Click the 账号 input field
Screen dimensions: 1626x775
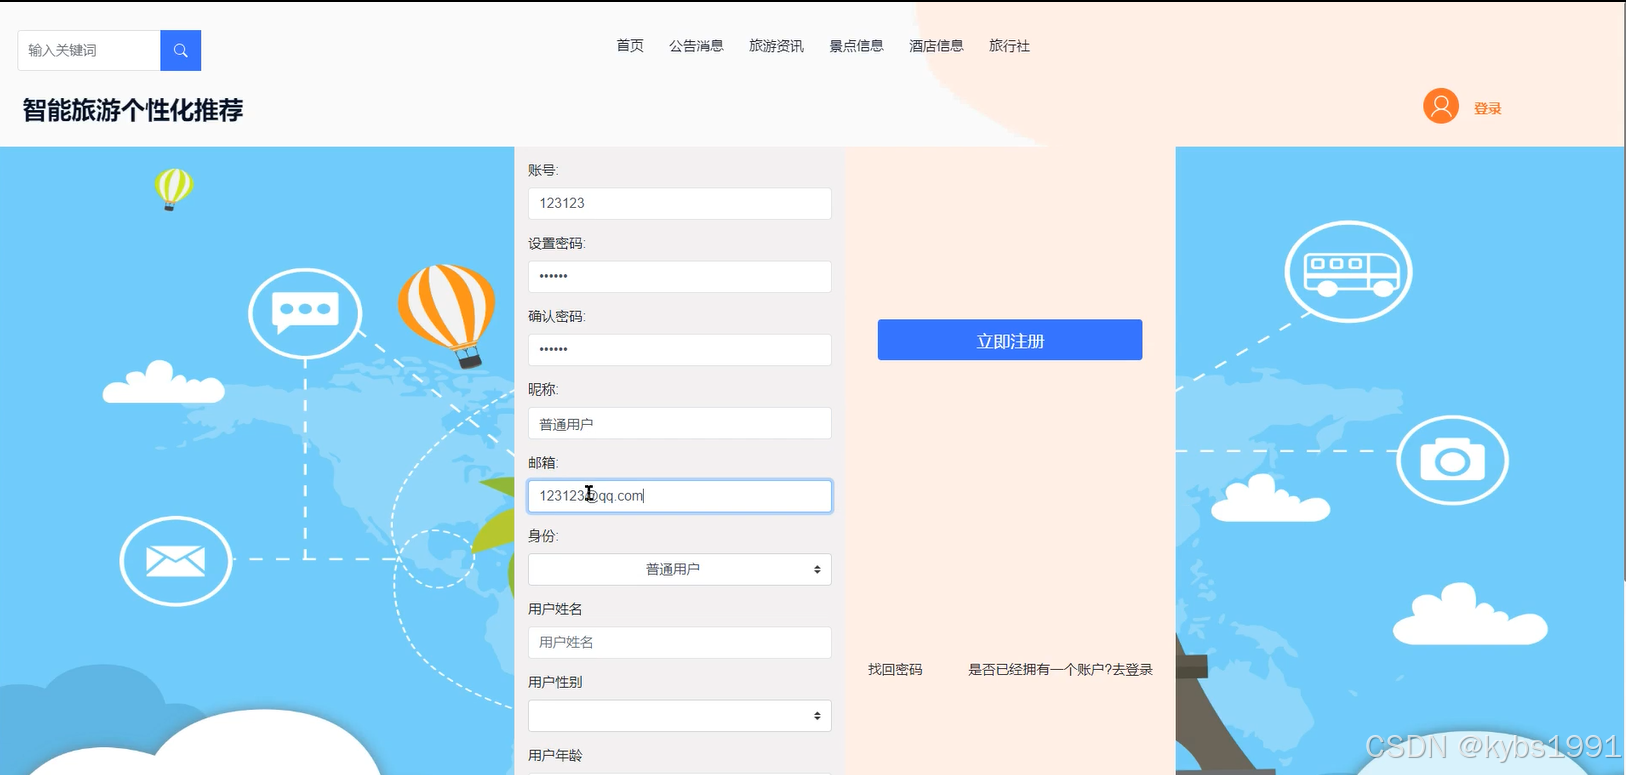click(680, 203)
